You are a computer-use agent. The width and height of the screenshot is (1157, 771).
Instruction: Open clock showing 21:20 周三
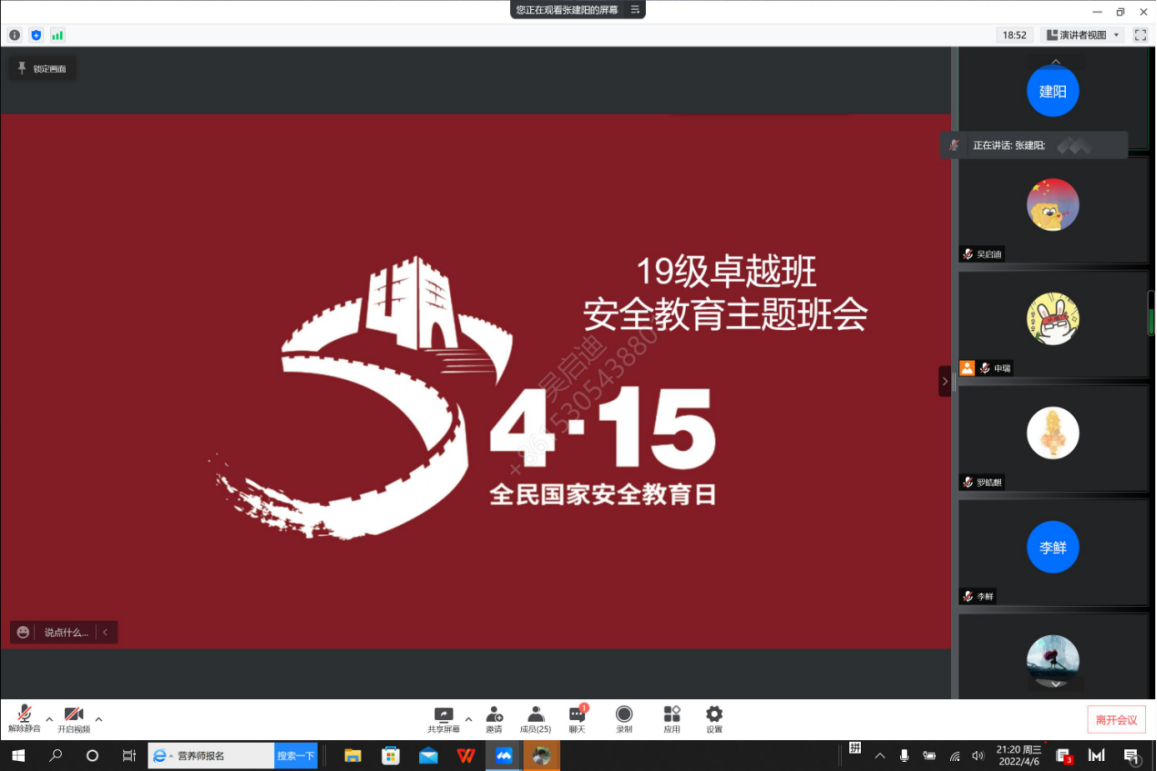pyautogui.click(x=1018, y=756)
